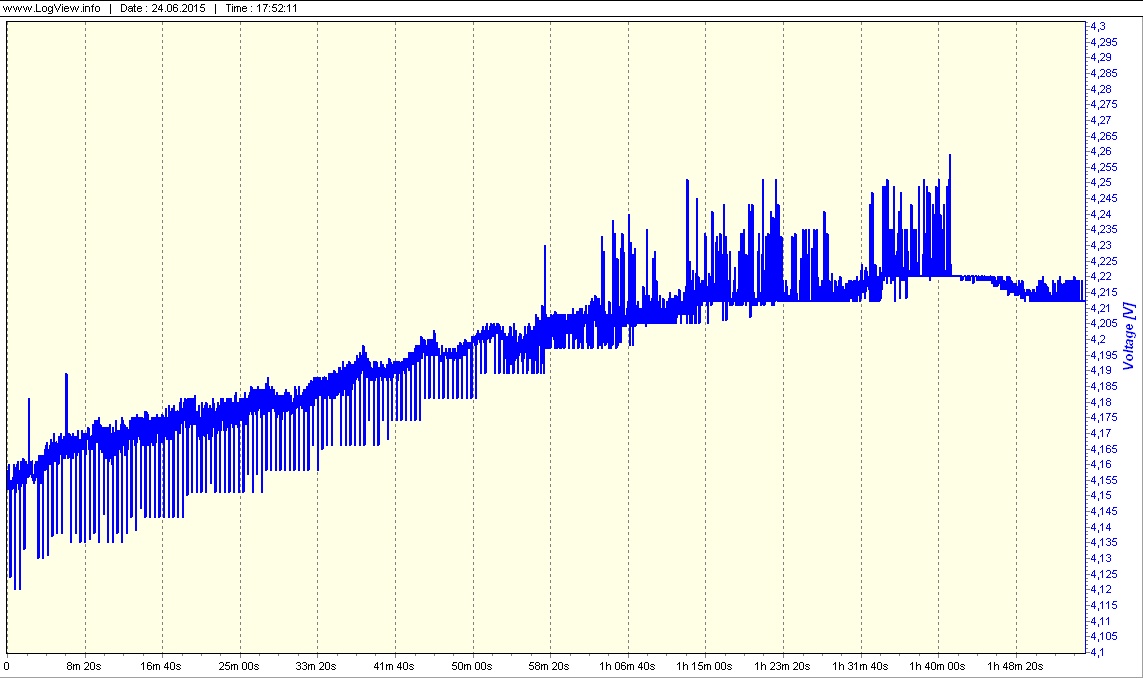Click the 25m 00s time axis label

pyautogui.click(x=240, y=665)
